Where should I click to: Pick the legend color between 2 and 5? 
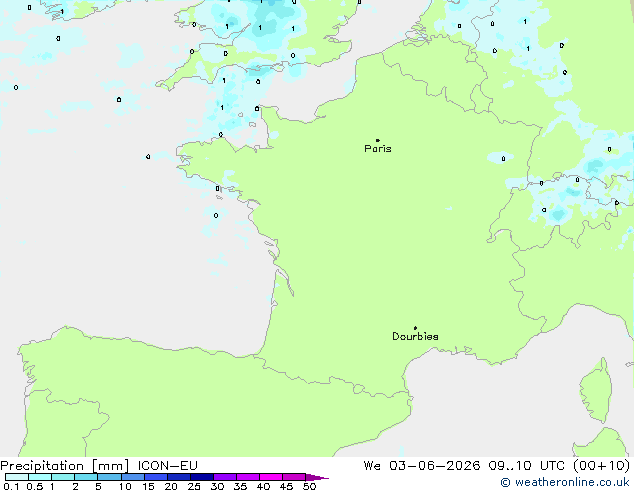[x=87, y=477]
